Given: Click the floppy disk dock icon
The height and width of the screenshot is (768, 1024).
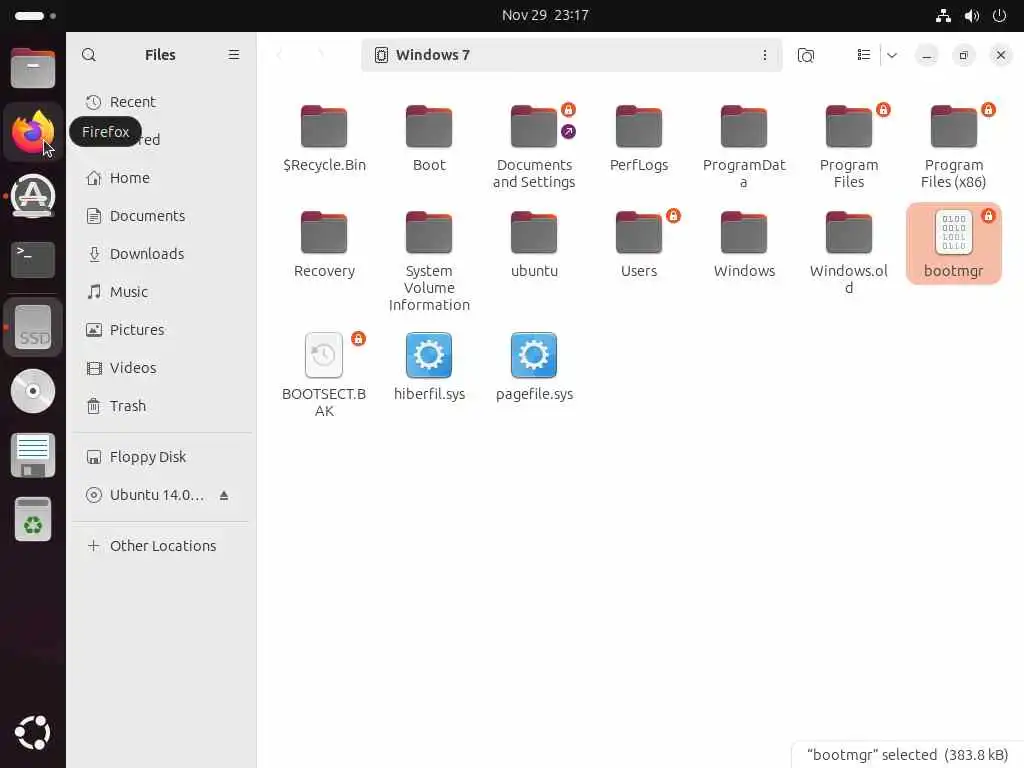Looking at the screenshot, I should click(x=33, y=455).
